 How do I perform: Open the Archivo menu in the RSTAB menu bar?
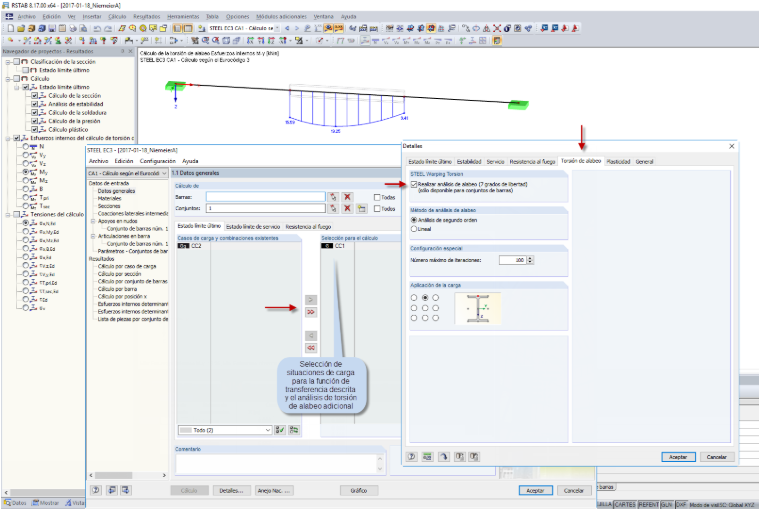point(26,16)
